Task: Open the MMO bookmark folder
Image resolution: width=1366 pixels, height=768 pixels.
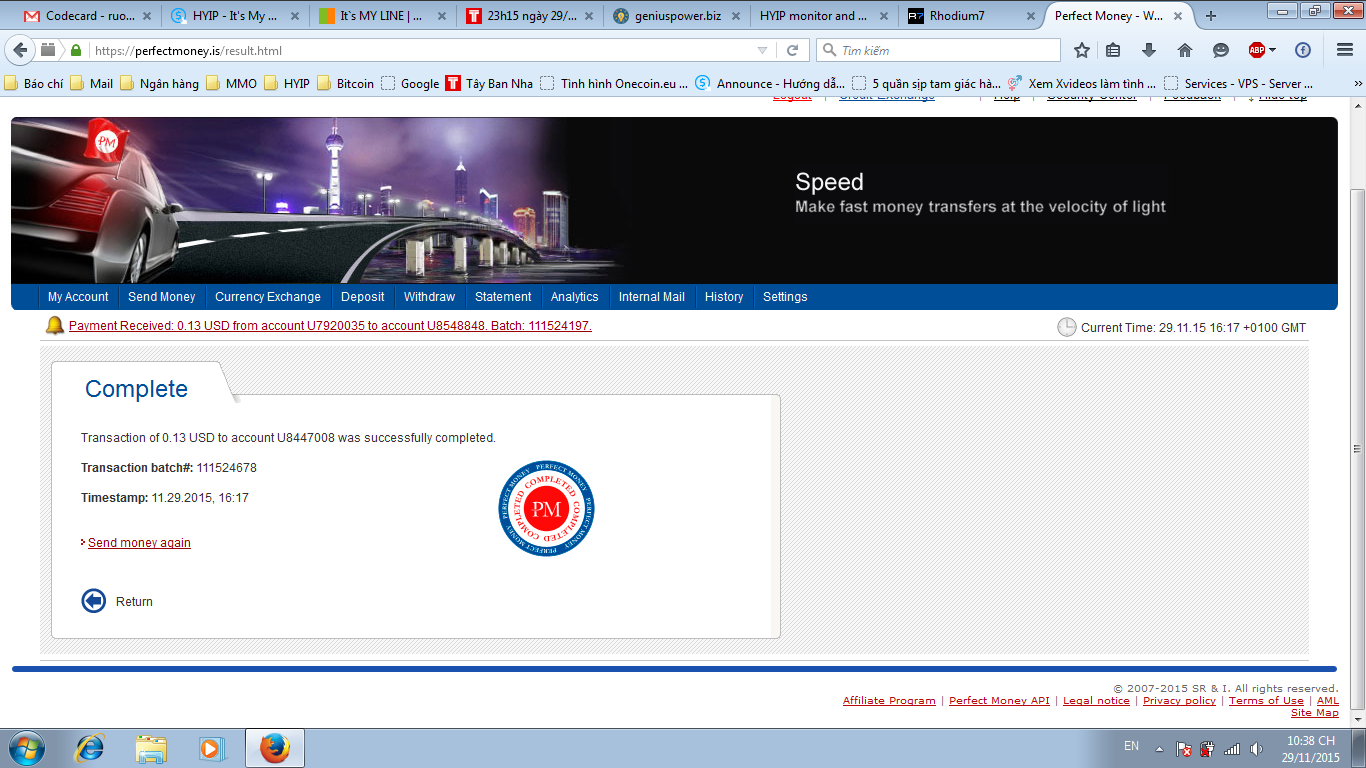Action: [x=231, y=84]
